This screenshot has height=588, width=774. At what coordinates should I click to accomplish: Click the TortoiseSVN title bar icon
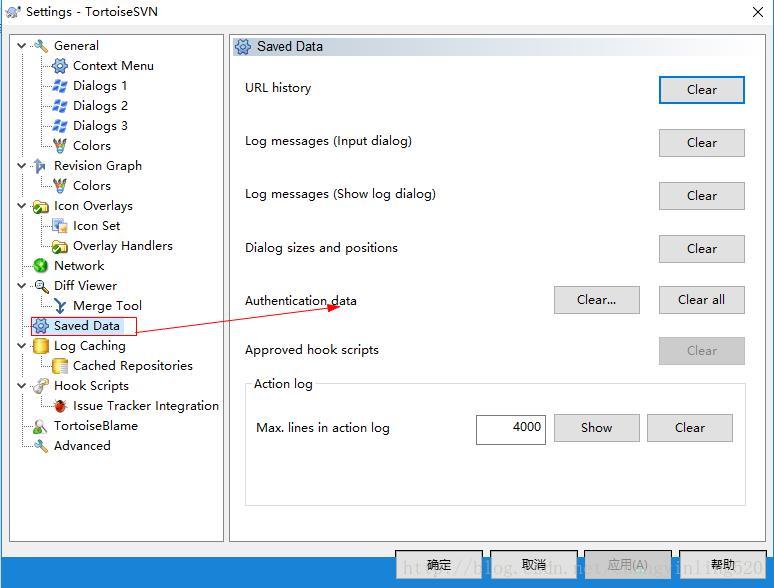(x=13, y=12)
